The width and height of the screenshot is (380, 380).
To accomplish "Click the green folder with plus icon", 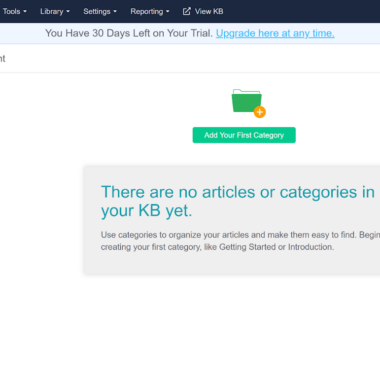I will point(248,103).
